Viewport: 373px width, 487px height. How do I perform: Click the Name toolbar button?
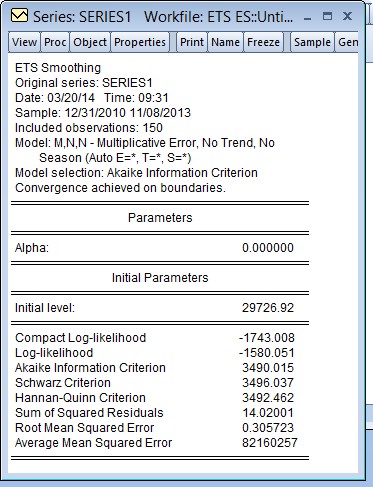pyautogui.click(x=225, y=42)
